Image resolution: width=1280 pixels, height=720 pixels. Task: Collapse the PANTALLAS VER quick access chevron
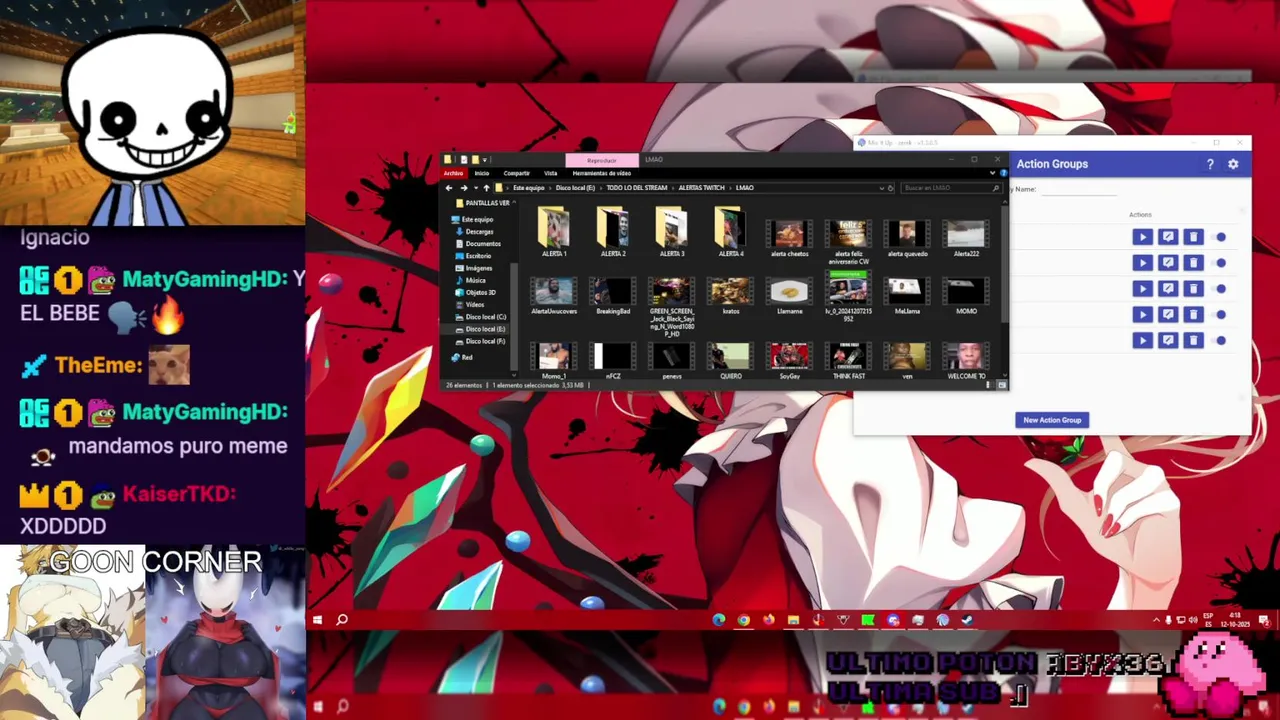513,203
